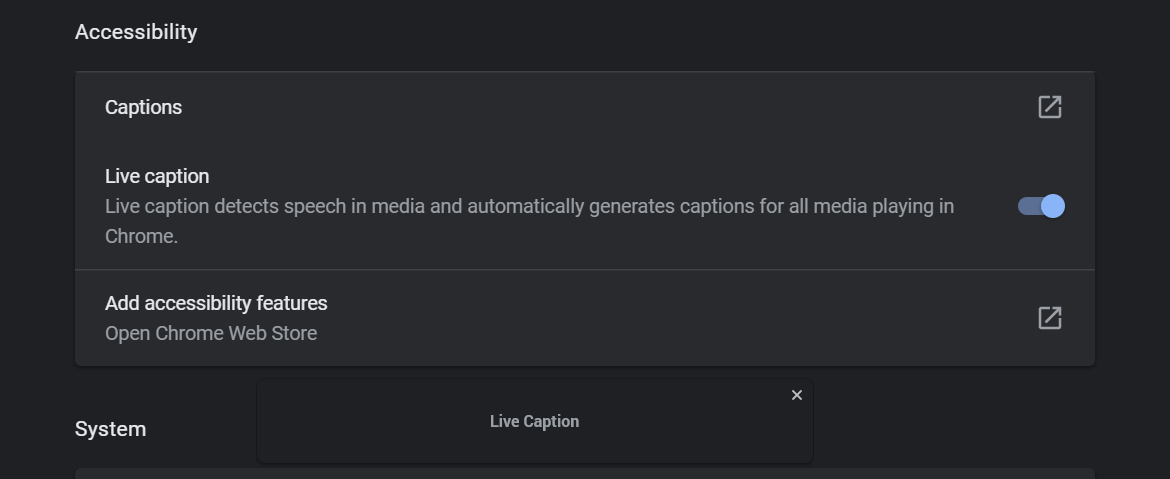Click the Live caption description text
1170x479 pixels.
[x=530, y=221]
